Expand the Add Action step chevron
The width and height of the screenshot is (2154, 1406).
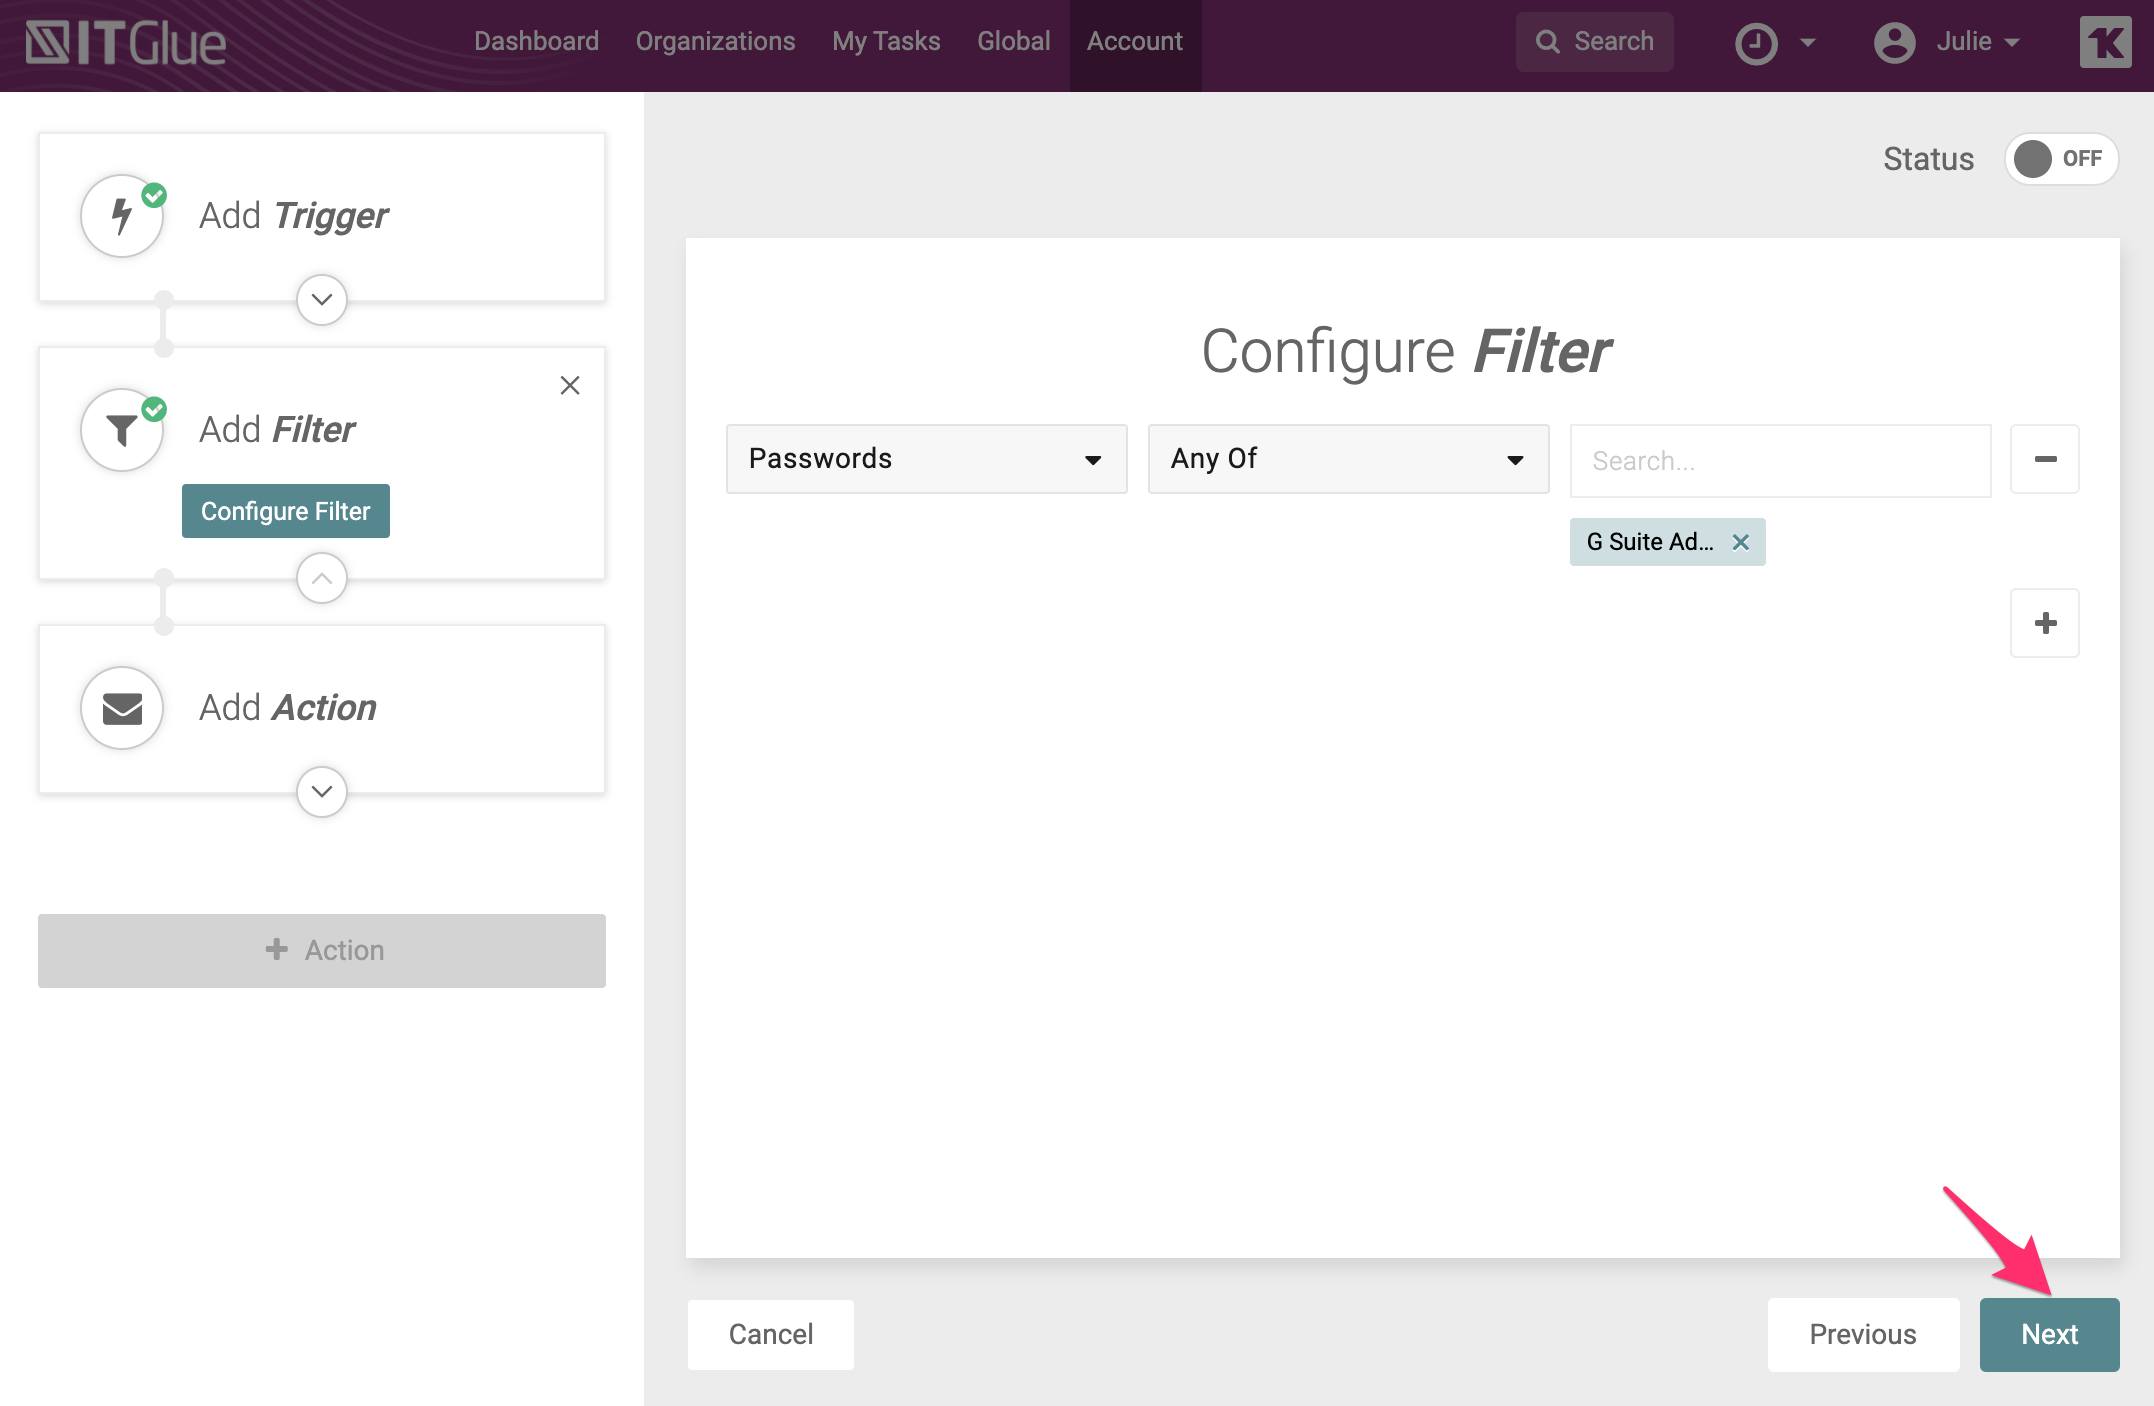click(x=322, y=792)
